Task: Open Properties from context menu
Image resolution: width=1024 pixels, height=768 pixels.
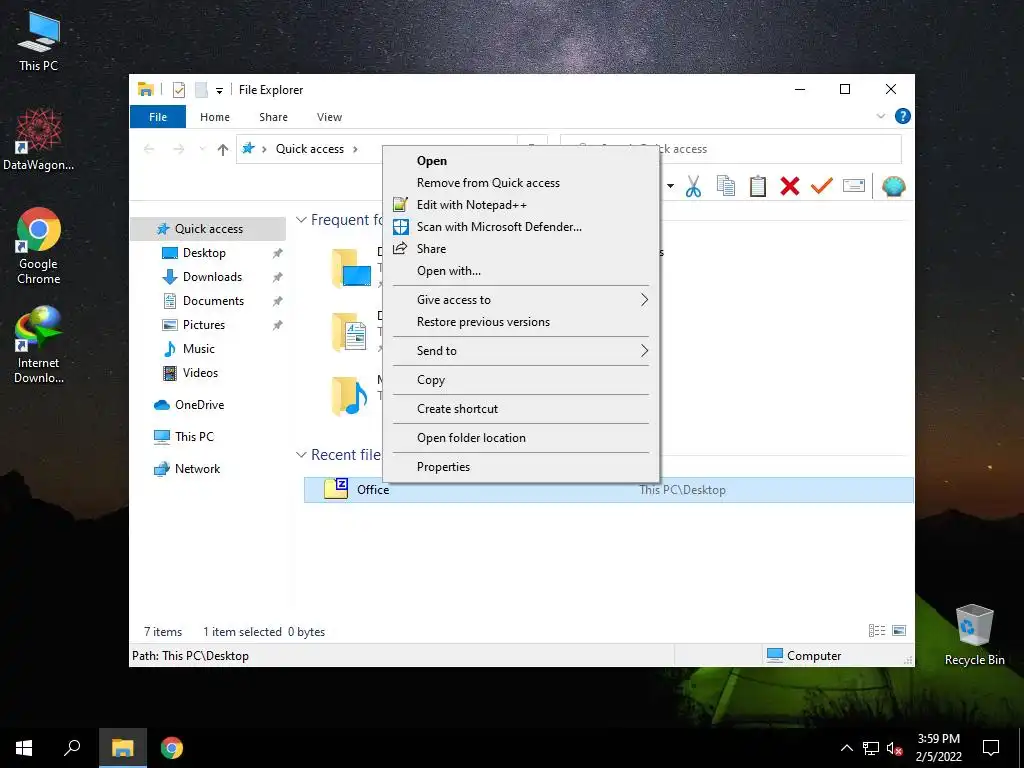Action: [x=521, y=467]
